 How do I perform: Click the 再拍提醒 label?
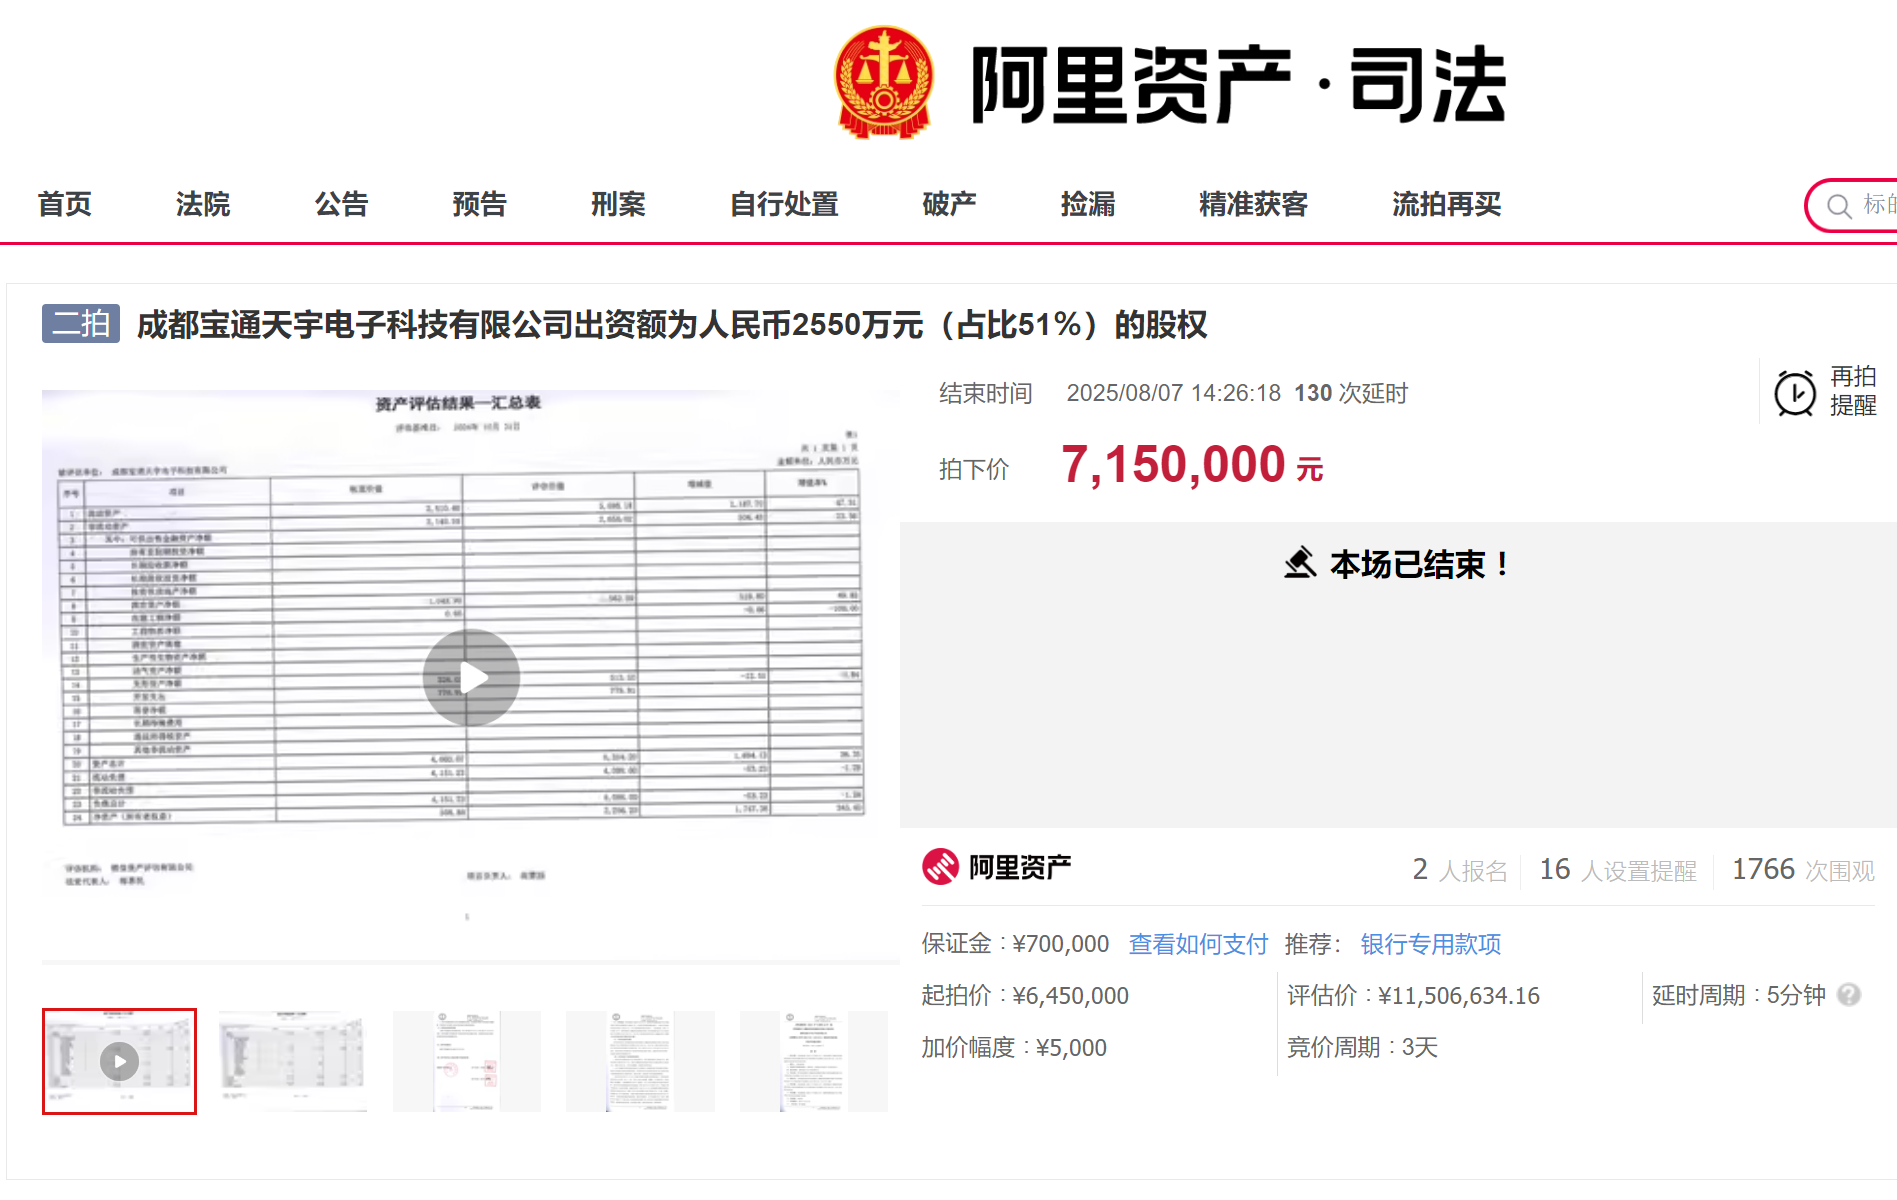1853,391
